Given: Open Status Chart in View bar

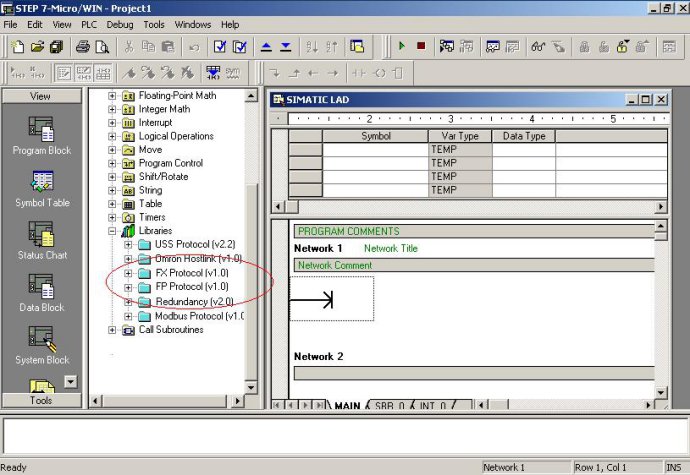Looking at the screenshot, I should point(42,240).
